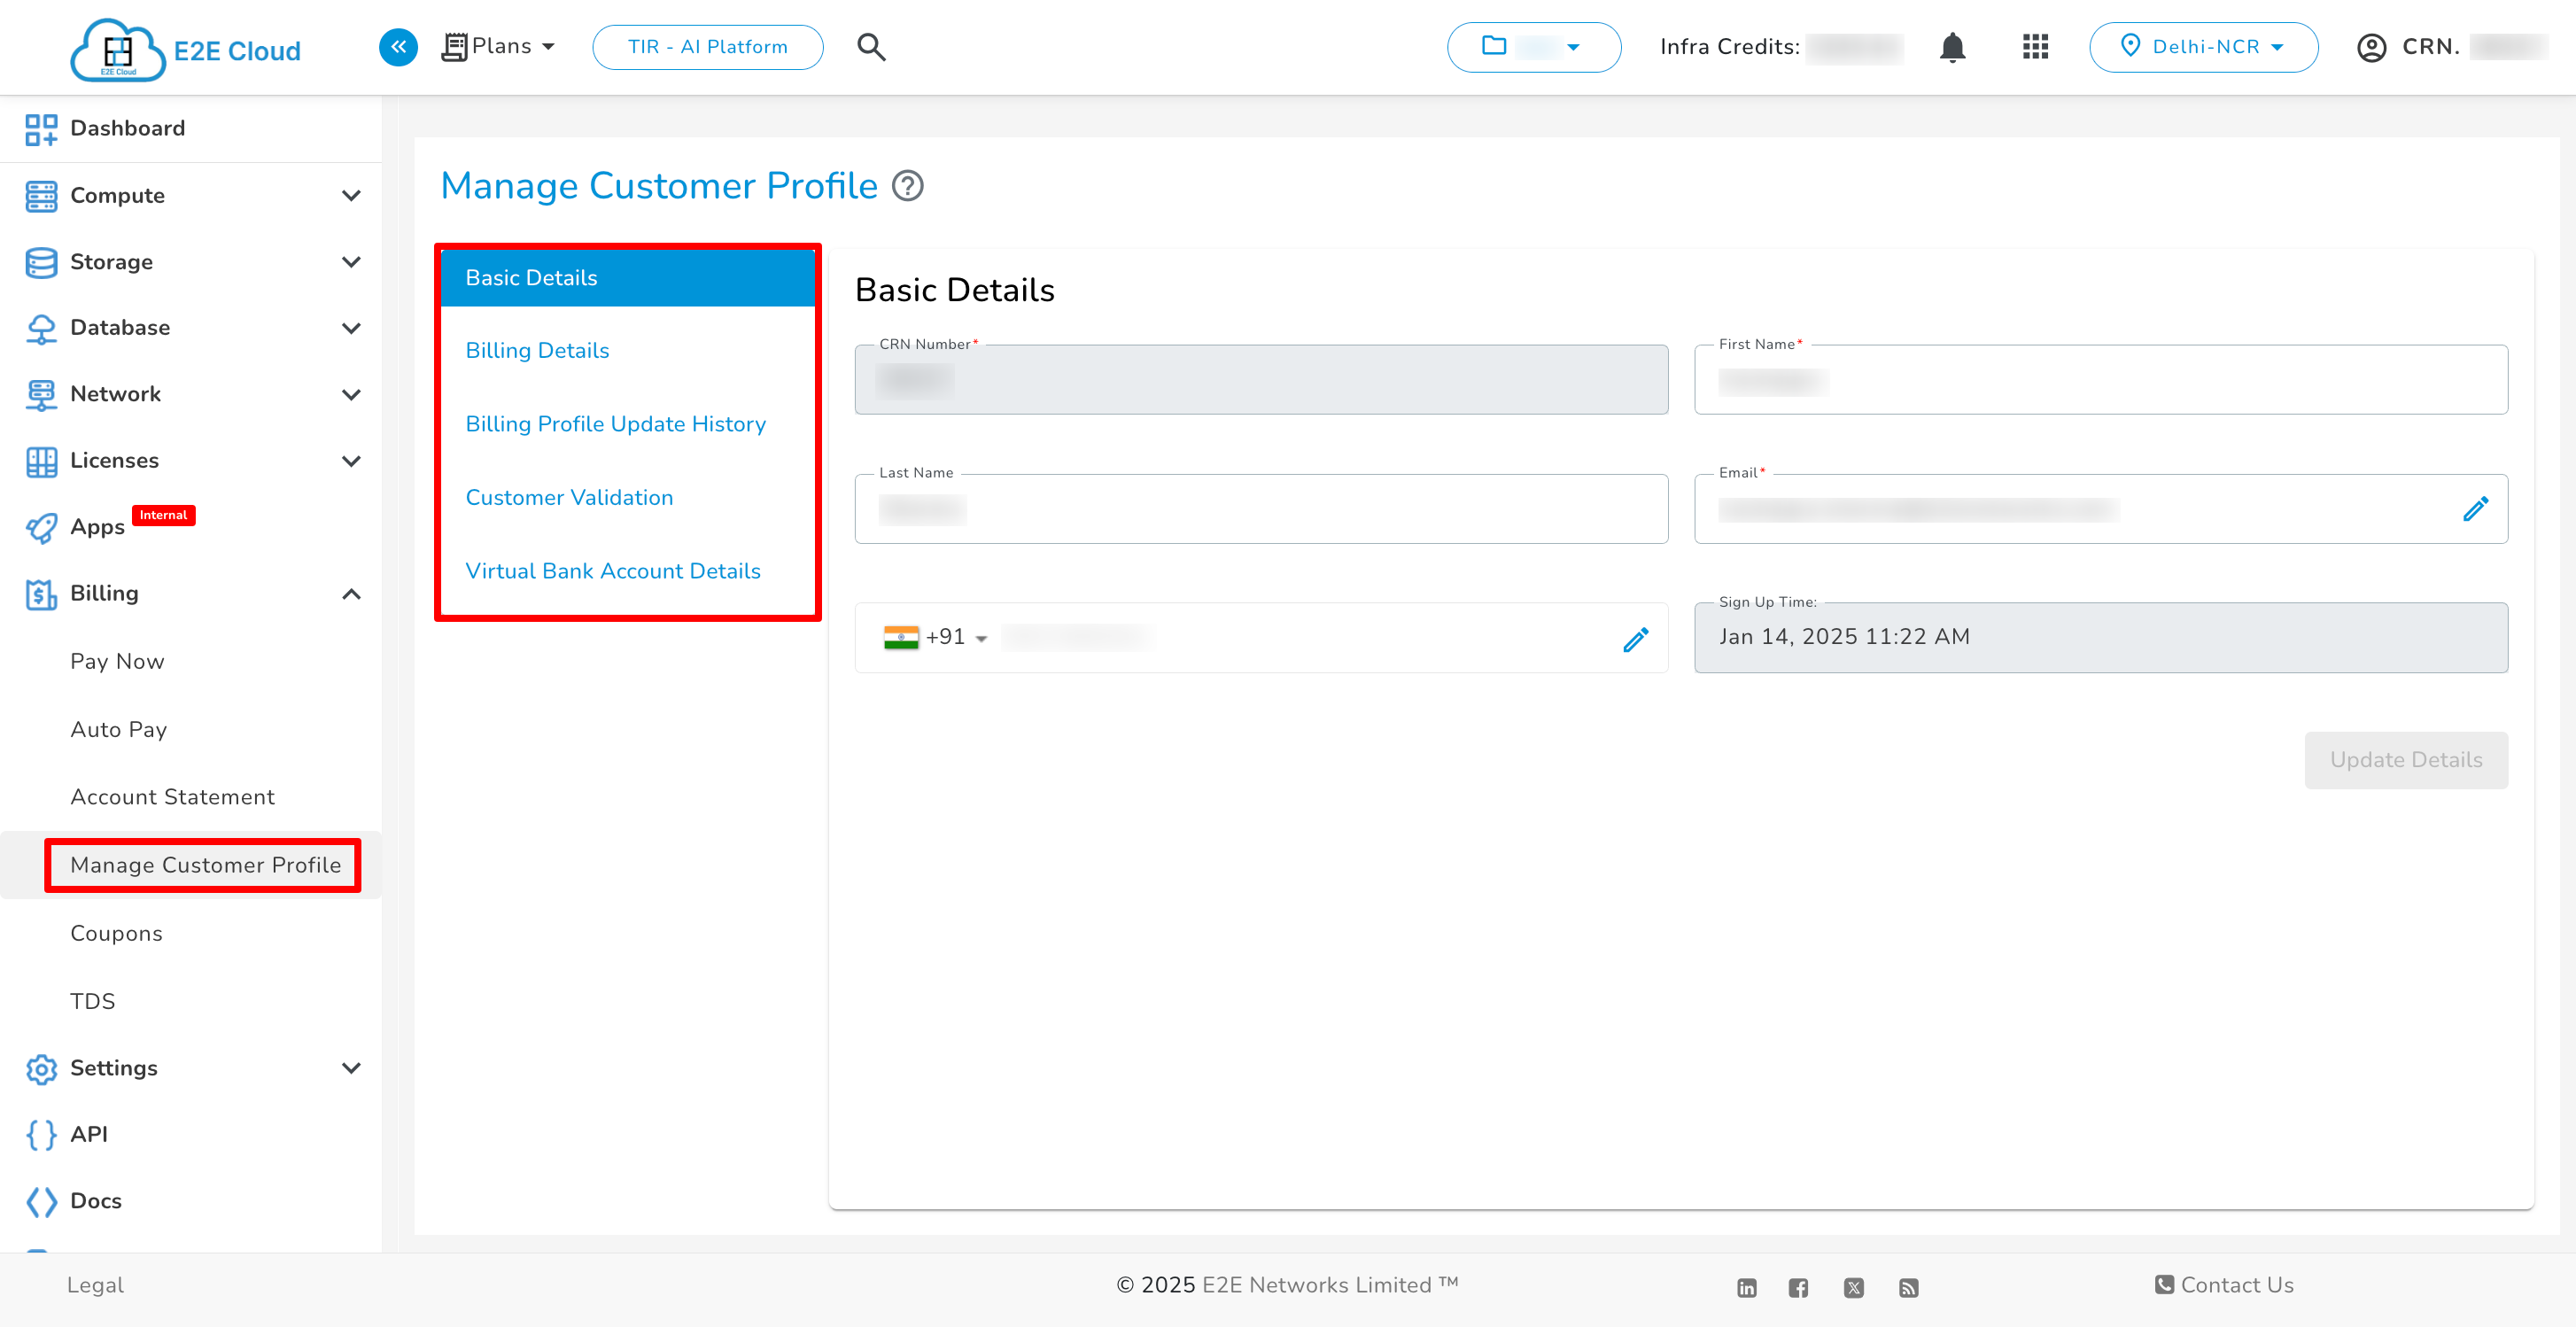Image resolution: width=2576 pixels, height=1327 pixels.
Task: Expand the Storage chevron
Action: pos(351,262)
